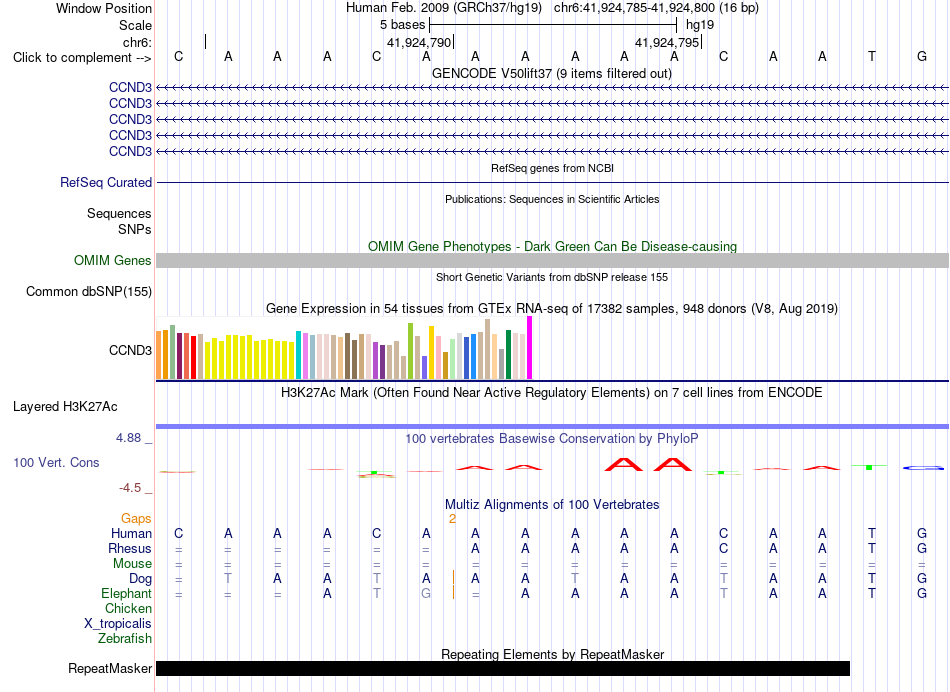This screenshot has height=692, width=950.
Task: Select the Dog species label
Action: pos(140,579)
